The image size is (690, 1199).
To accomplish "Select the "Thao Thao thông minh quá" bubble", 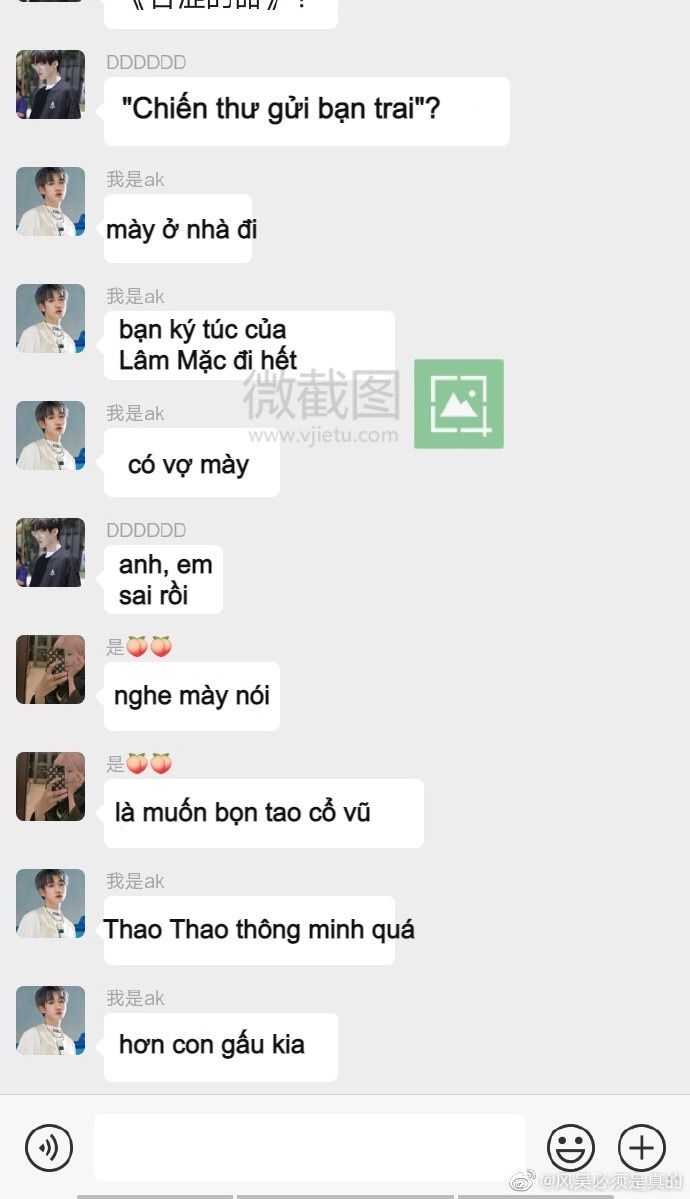I will (x=249, y=930).
